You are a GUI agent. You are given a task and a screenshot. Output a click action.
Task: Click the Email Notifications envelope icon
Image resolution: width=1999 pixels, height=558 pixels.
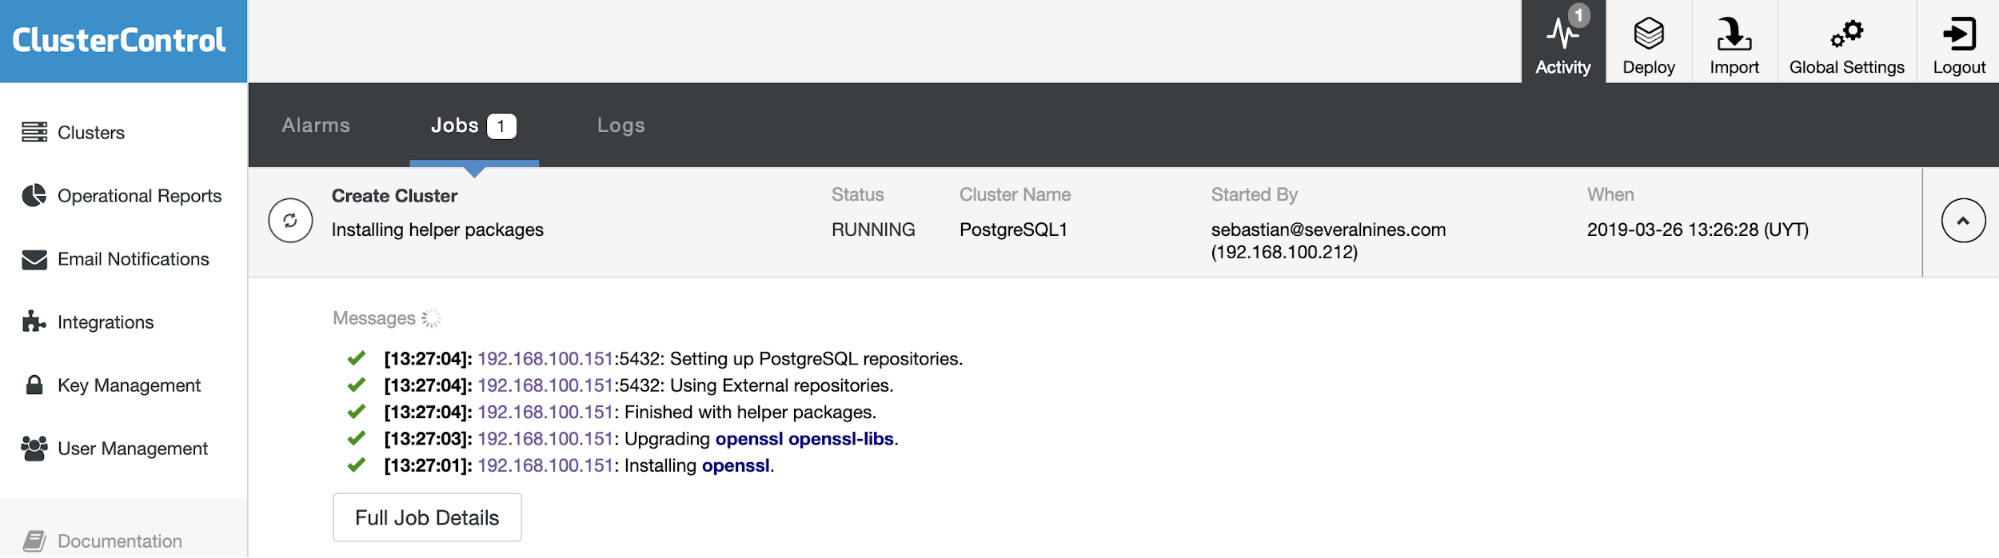(34, 259)
